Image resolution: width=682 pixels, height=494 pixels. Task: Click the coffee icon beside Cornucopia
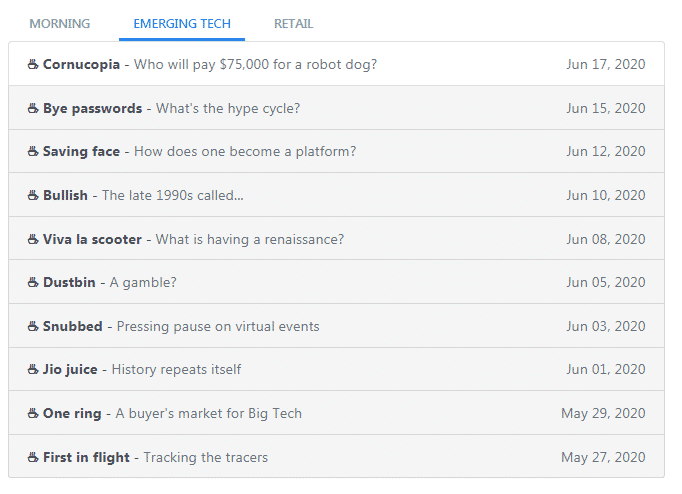[x=33, y=64]
